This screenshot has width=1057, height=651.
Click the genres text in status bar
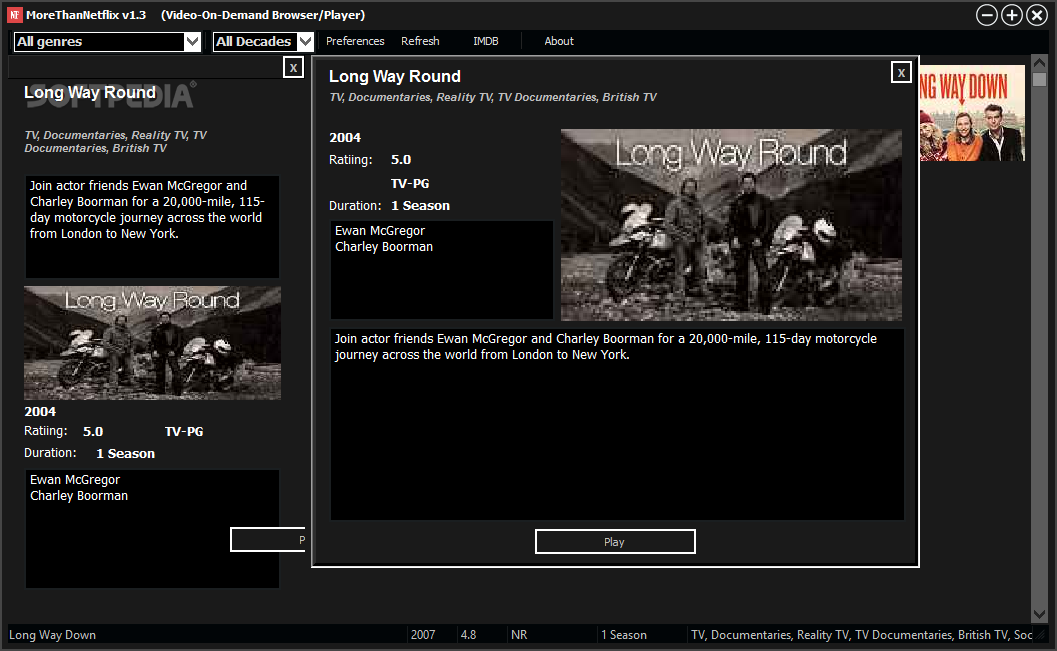click(862, 635)
